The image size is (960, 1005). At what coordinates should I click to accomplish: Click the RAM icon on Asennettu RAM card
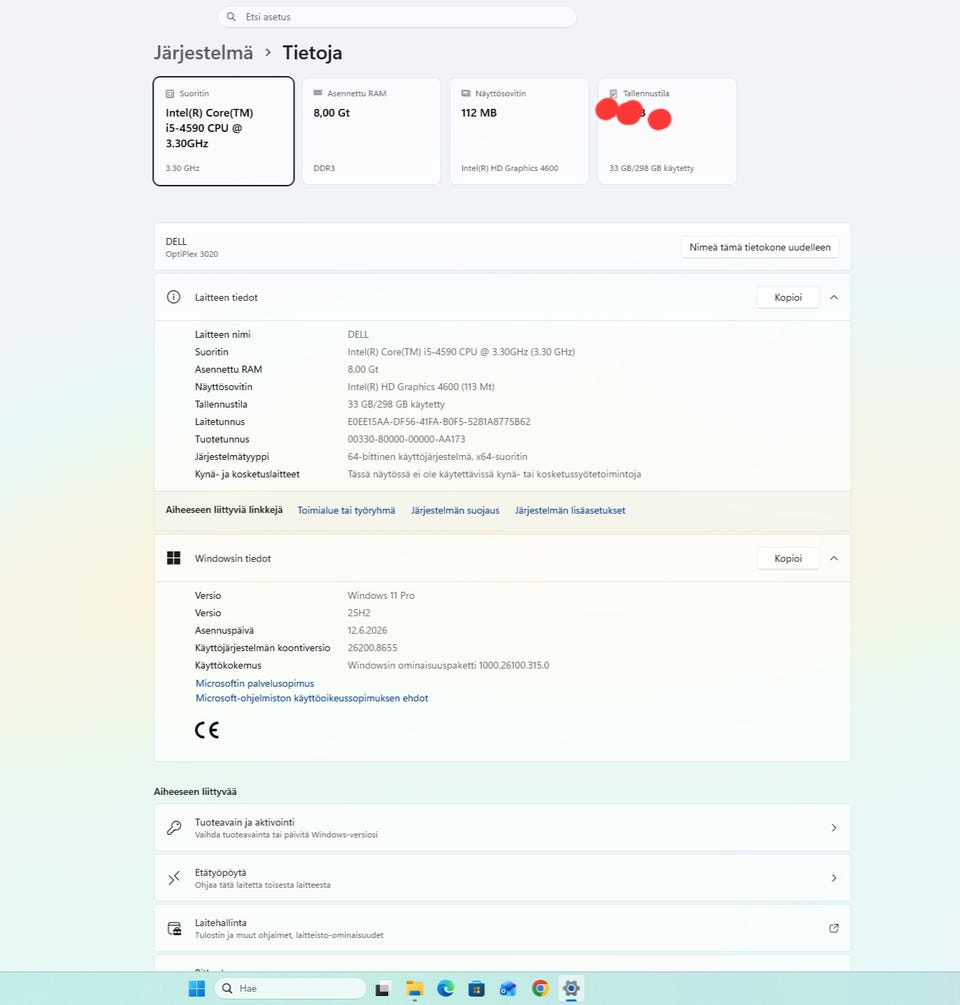[x=318, y=93]
